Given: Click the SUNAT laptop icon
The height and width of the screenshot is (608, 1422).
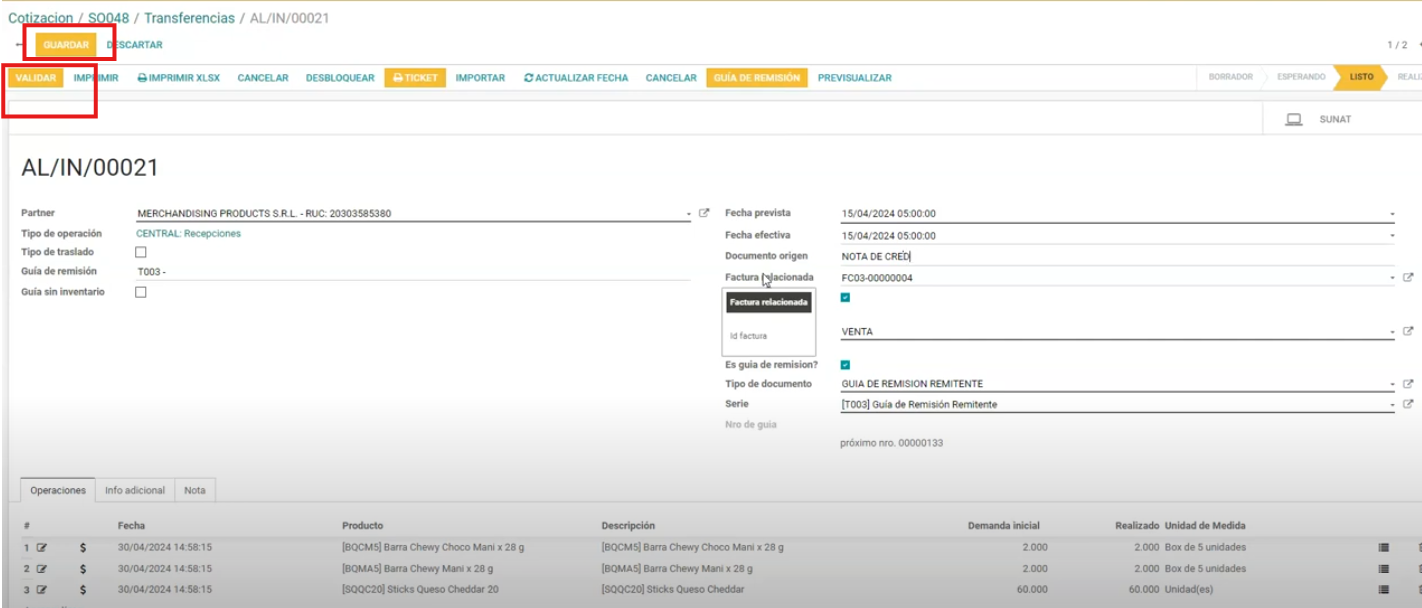Looking at the screenshot, I should [x=1293, y=120].
